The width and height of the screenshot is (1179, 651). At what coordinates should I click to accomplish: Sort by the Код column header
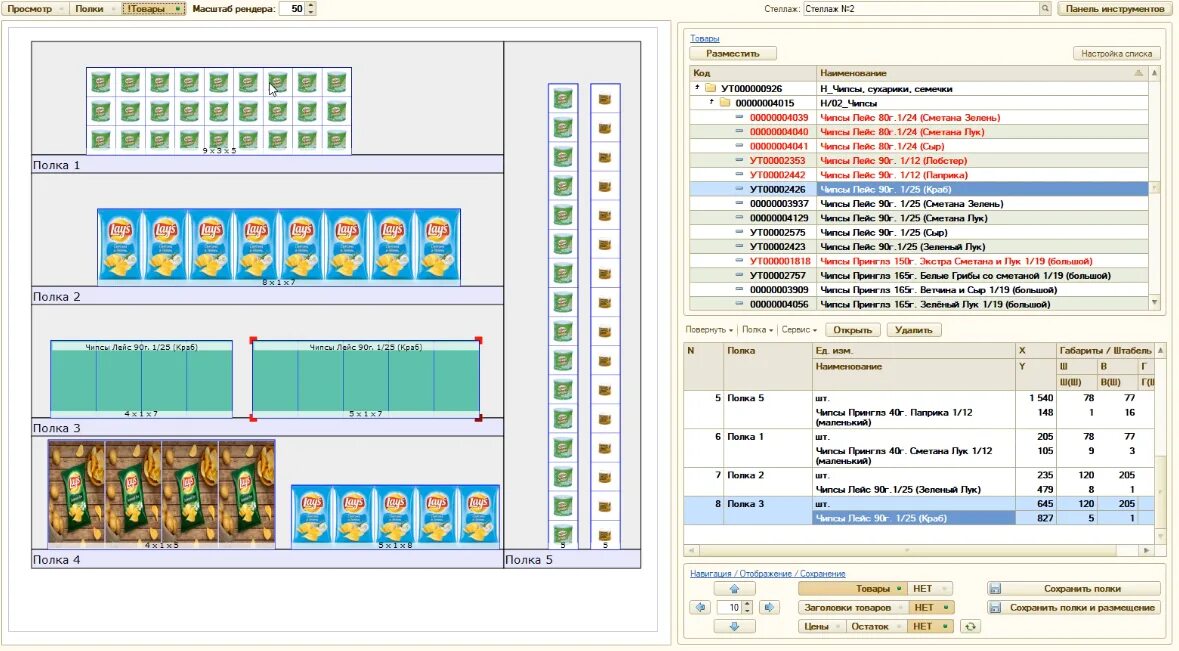(753, 73)
